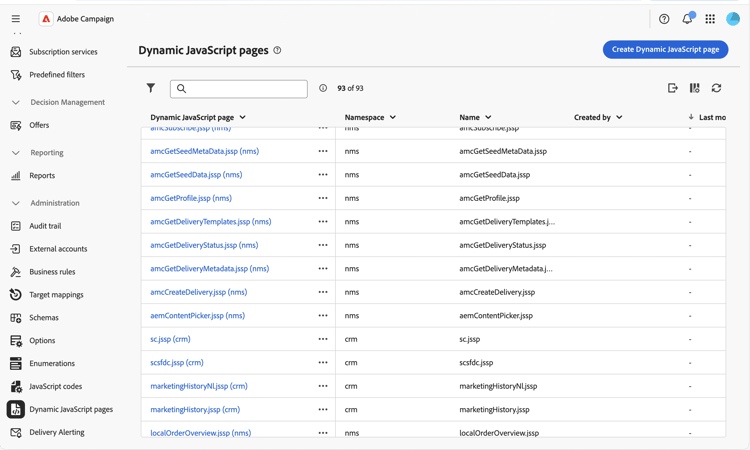
Task: Click name cell amcGetDeliveryStatus.jssp
Action: pyautogui.click(x=503, y=245)
